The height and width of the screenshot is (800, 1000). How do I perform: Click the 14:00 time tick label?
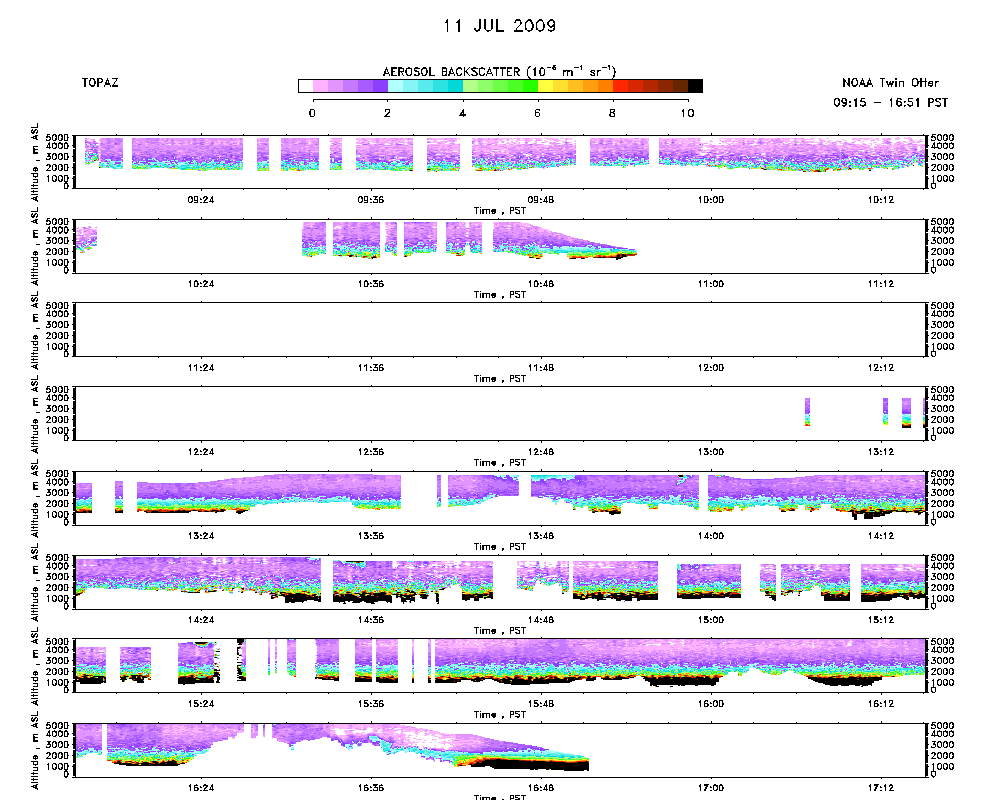(710, 536)
